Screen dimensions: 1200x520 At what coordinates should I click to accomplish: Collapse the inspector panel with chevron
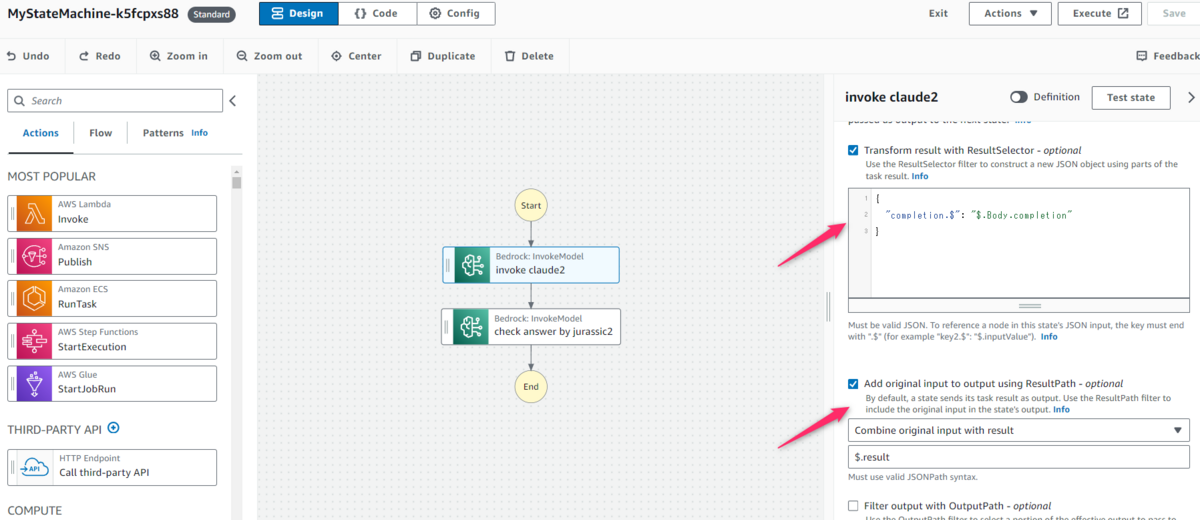pos(1190,97)
